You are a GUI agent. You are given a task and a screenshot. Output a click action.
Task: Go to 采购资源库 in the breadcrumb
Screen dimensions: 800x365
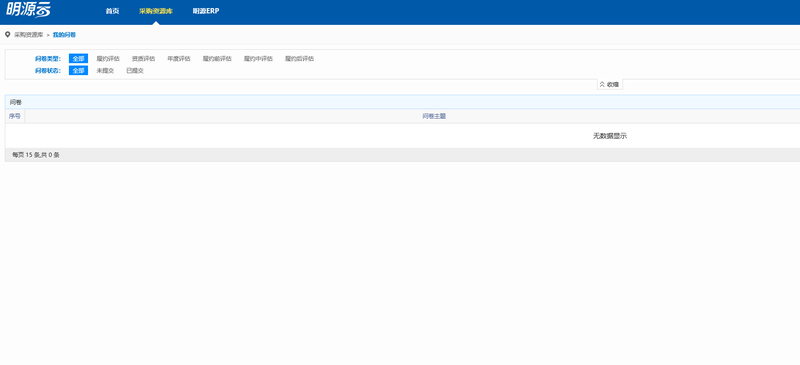pos(29,35)
